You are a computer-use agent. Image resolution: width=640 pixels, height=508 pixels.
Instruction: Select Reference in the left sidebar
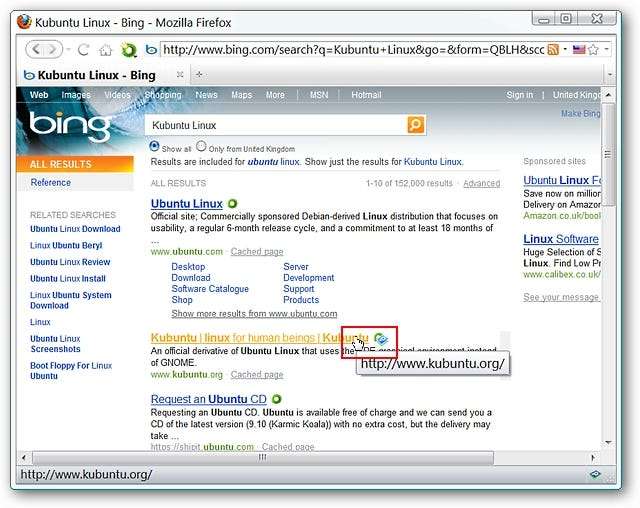click(x=51, y=182)
